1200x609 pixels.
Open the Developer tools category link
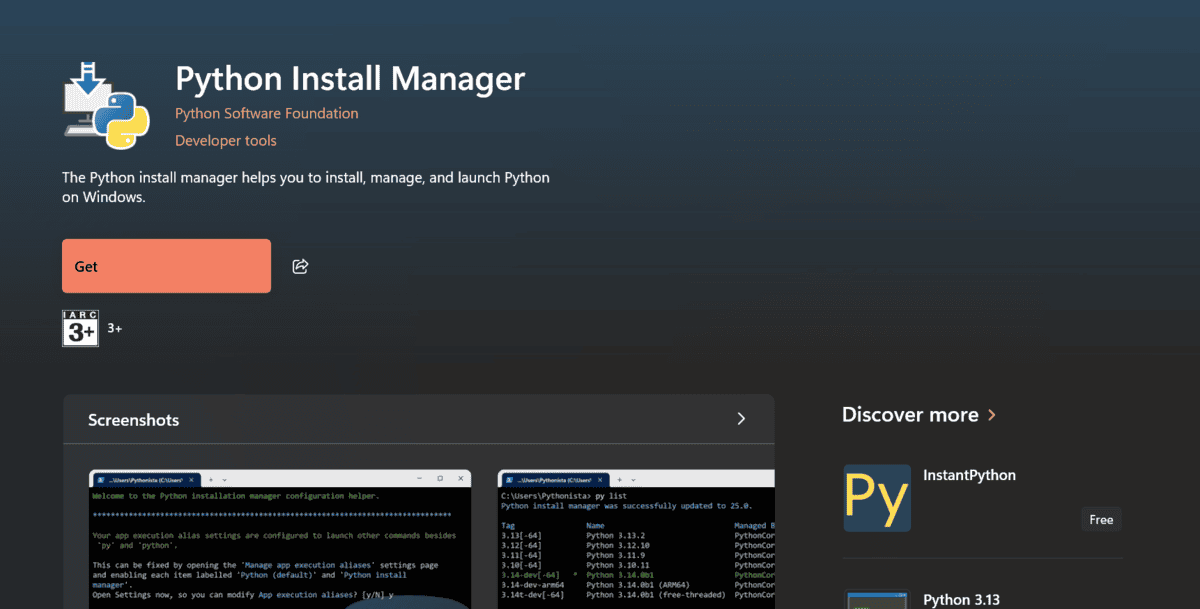click(x=226, y=141)
